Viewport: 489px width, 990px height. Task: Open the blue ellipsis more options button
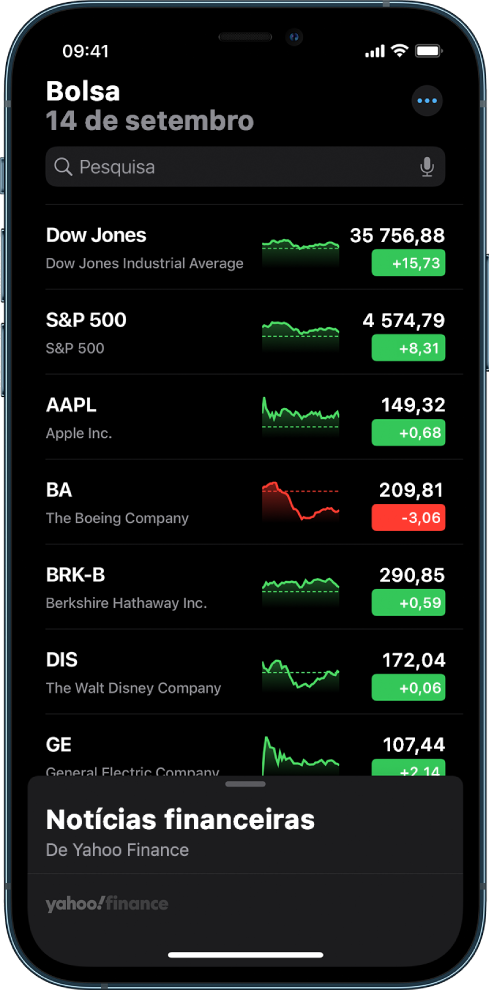point(427,101)
